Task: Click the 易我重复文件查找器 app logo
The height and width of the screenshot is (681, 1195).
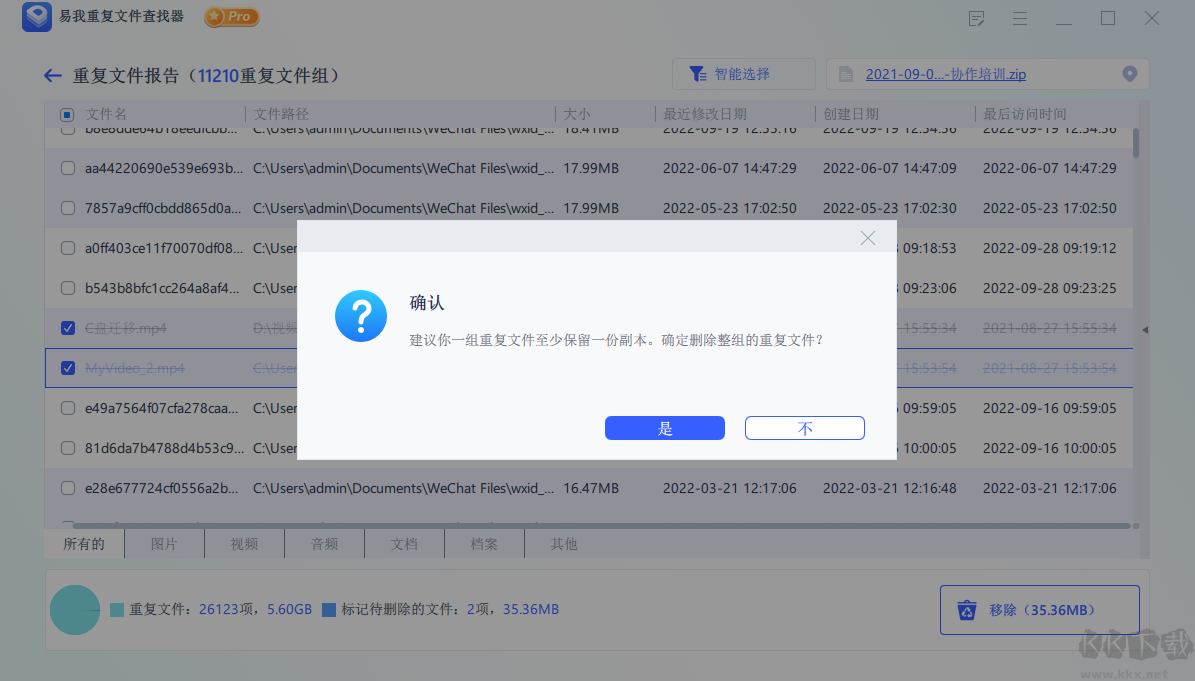Action: [37, 16]
